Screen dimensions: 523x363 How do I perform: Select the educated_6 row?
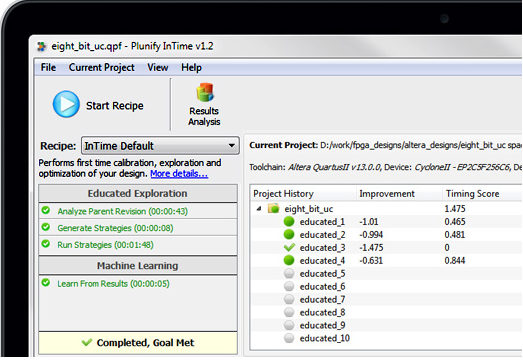click(386, 286)
